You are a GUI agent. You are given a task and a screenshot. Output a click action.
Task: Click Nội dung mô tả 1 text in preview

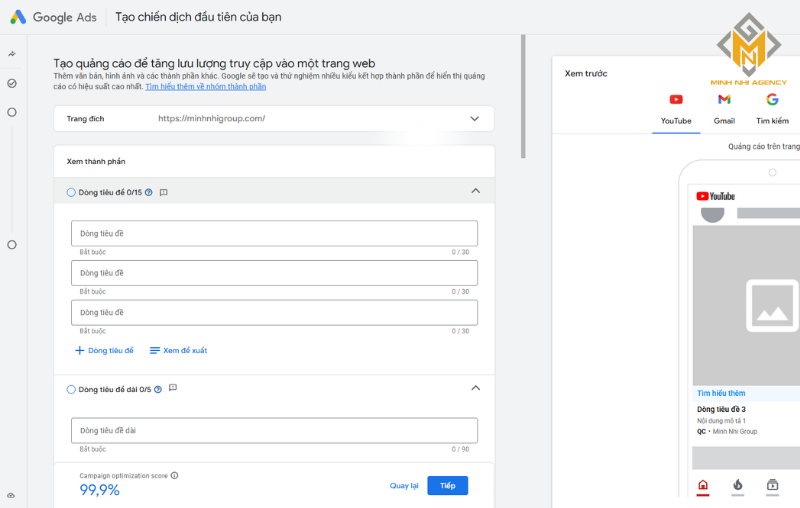(x=721, y=421)
